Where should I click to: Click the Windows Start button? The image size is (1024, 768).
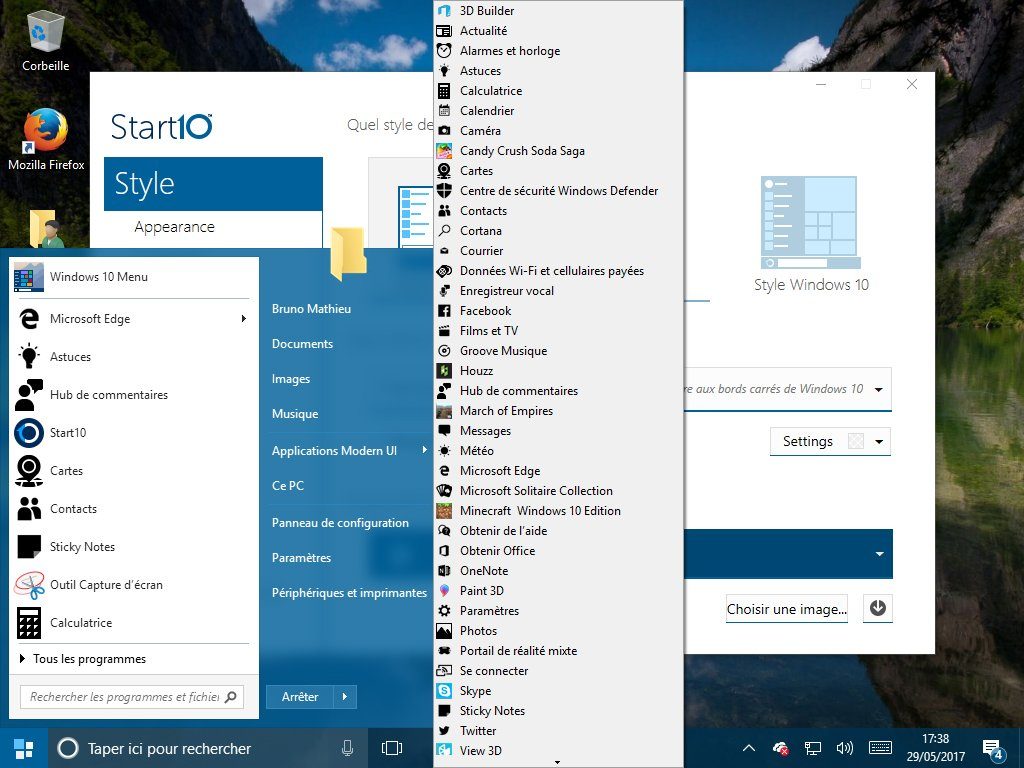(x=24, y=748)
